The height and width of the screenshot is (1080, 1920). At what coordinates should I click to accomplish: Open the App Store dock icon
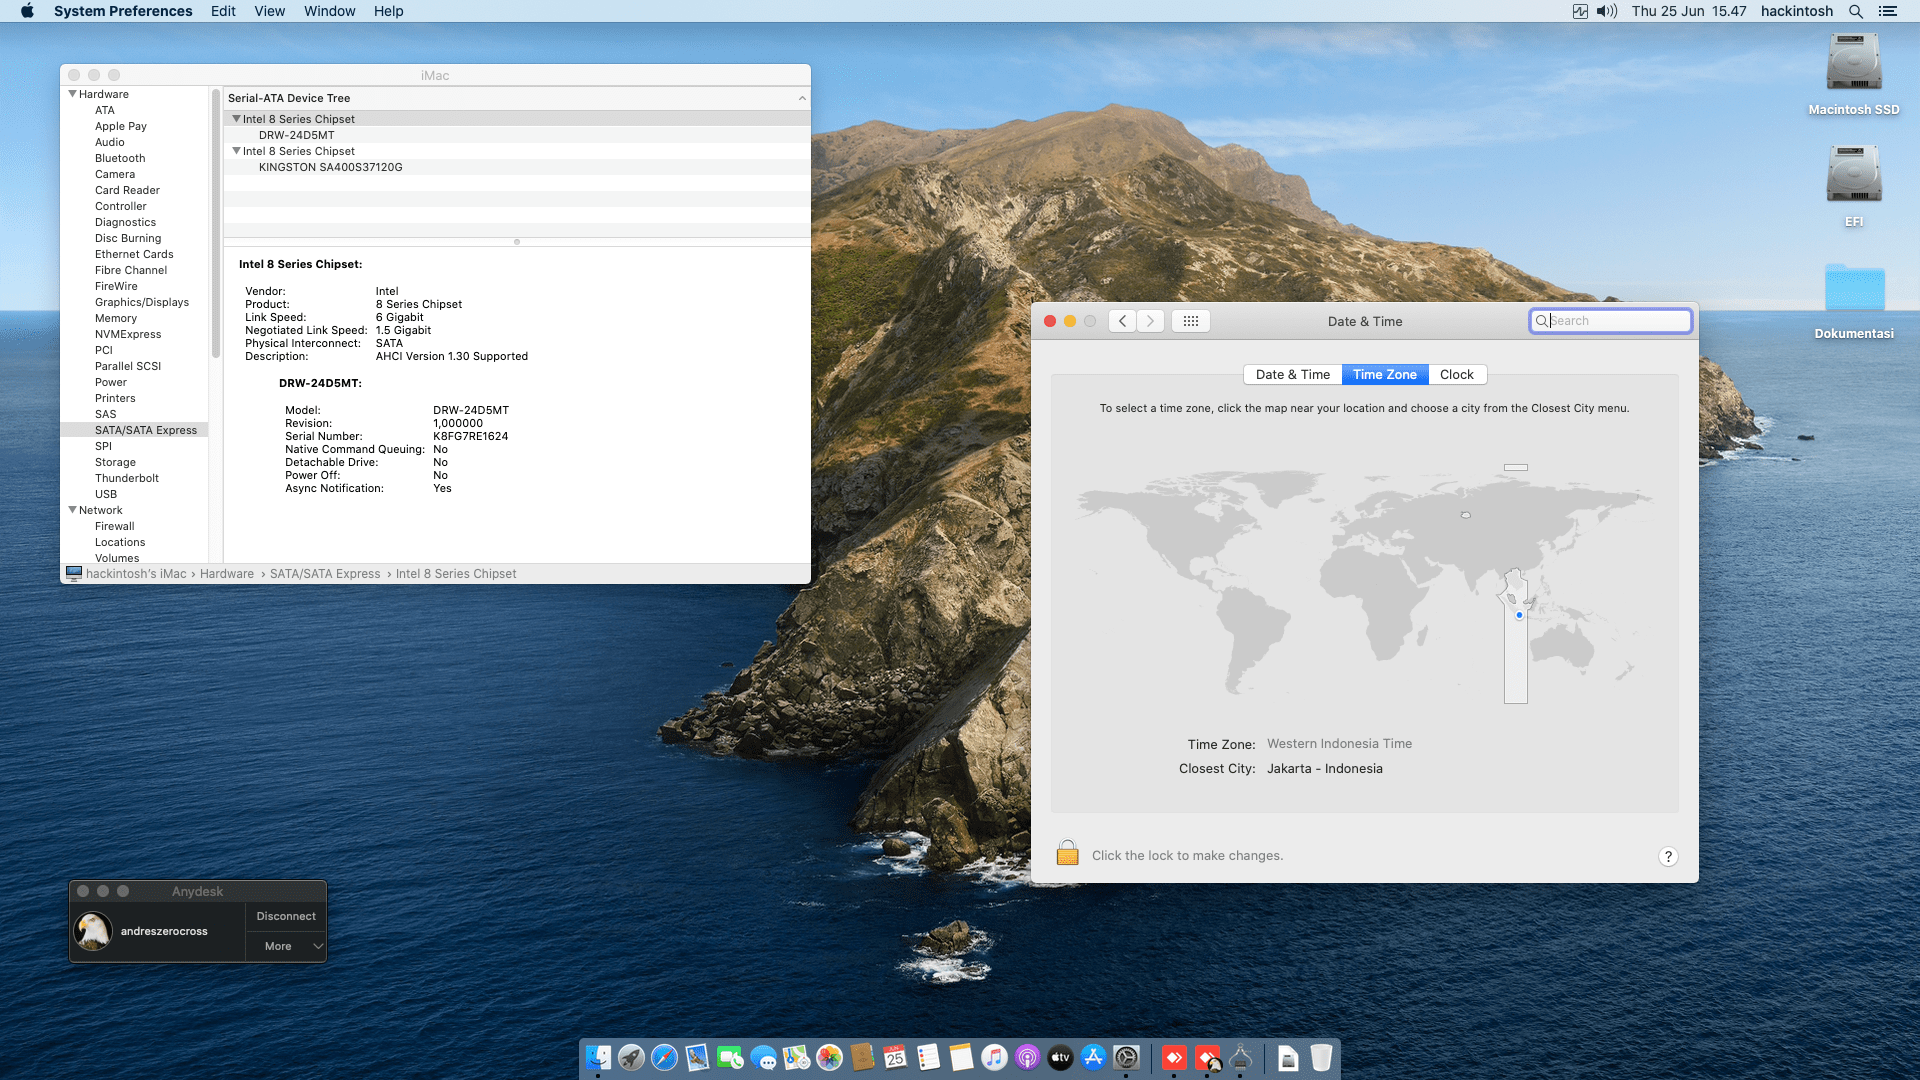pos(1093,1058)
